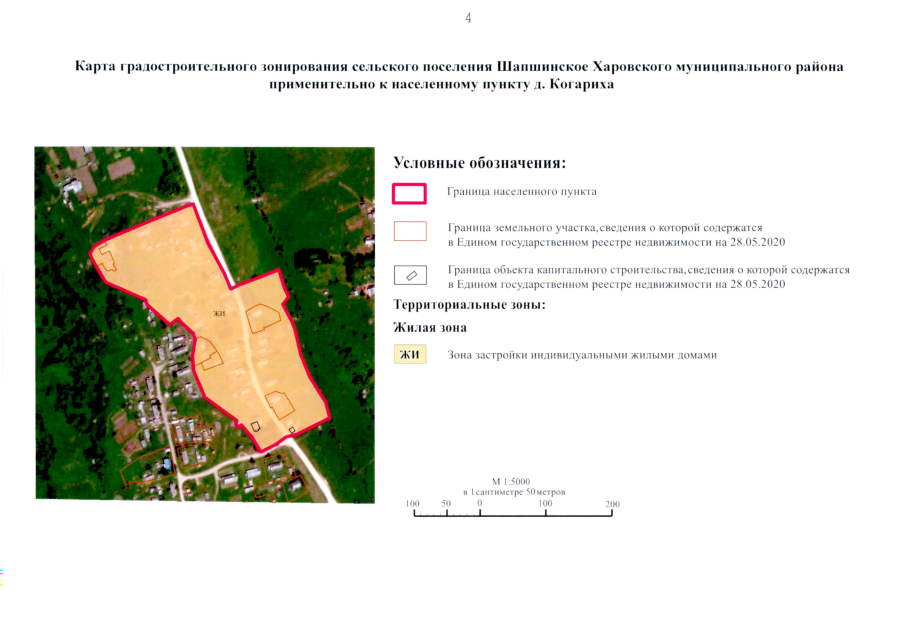Click "Зона застройки индивидуальными жилыми домами" text
This screenshot has width=905, height=640.
[x=583, y=355]
